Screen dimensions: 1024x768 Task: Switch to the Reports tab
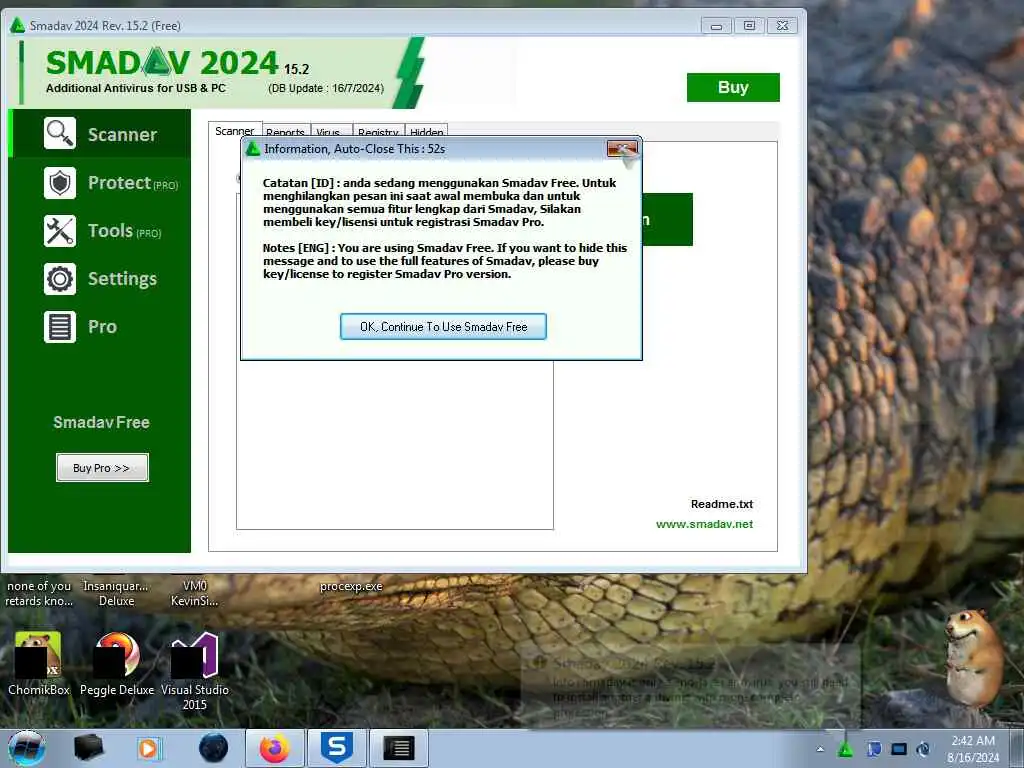coord(285,132)
